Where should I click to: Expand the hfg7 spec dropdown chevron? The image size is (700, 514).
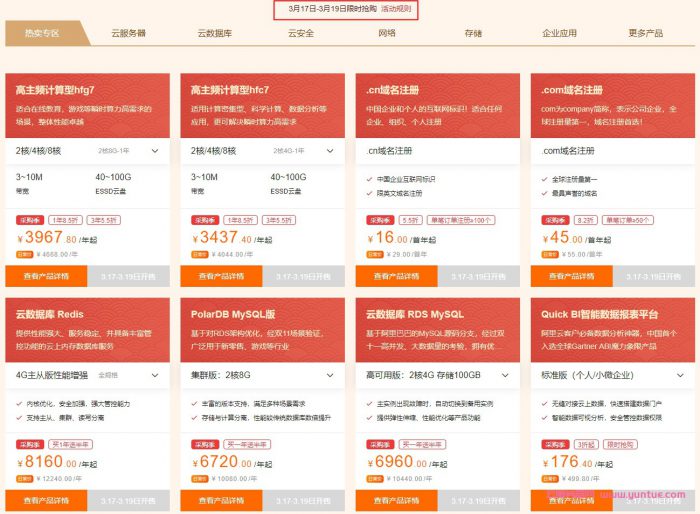coord(155,151)
